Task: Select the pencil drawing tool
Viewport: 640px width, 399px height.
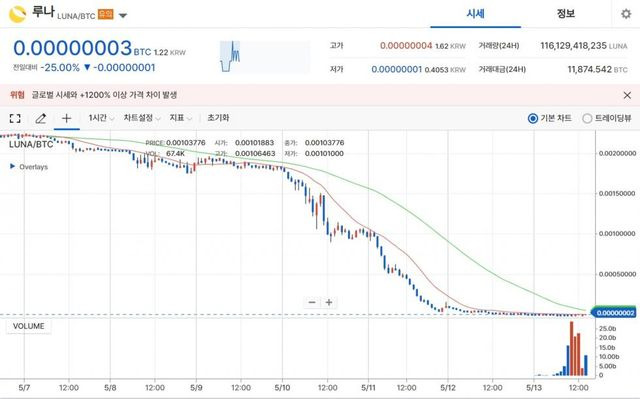Action: [41, 118]
